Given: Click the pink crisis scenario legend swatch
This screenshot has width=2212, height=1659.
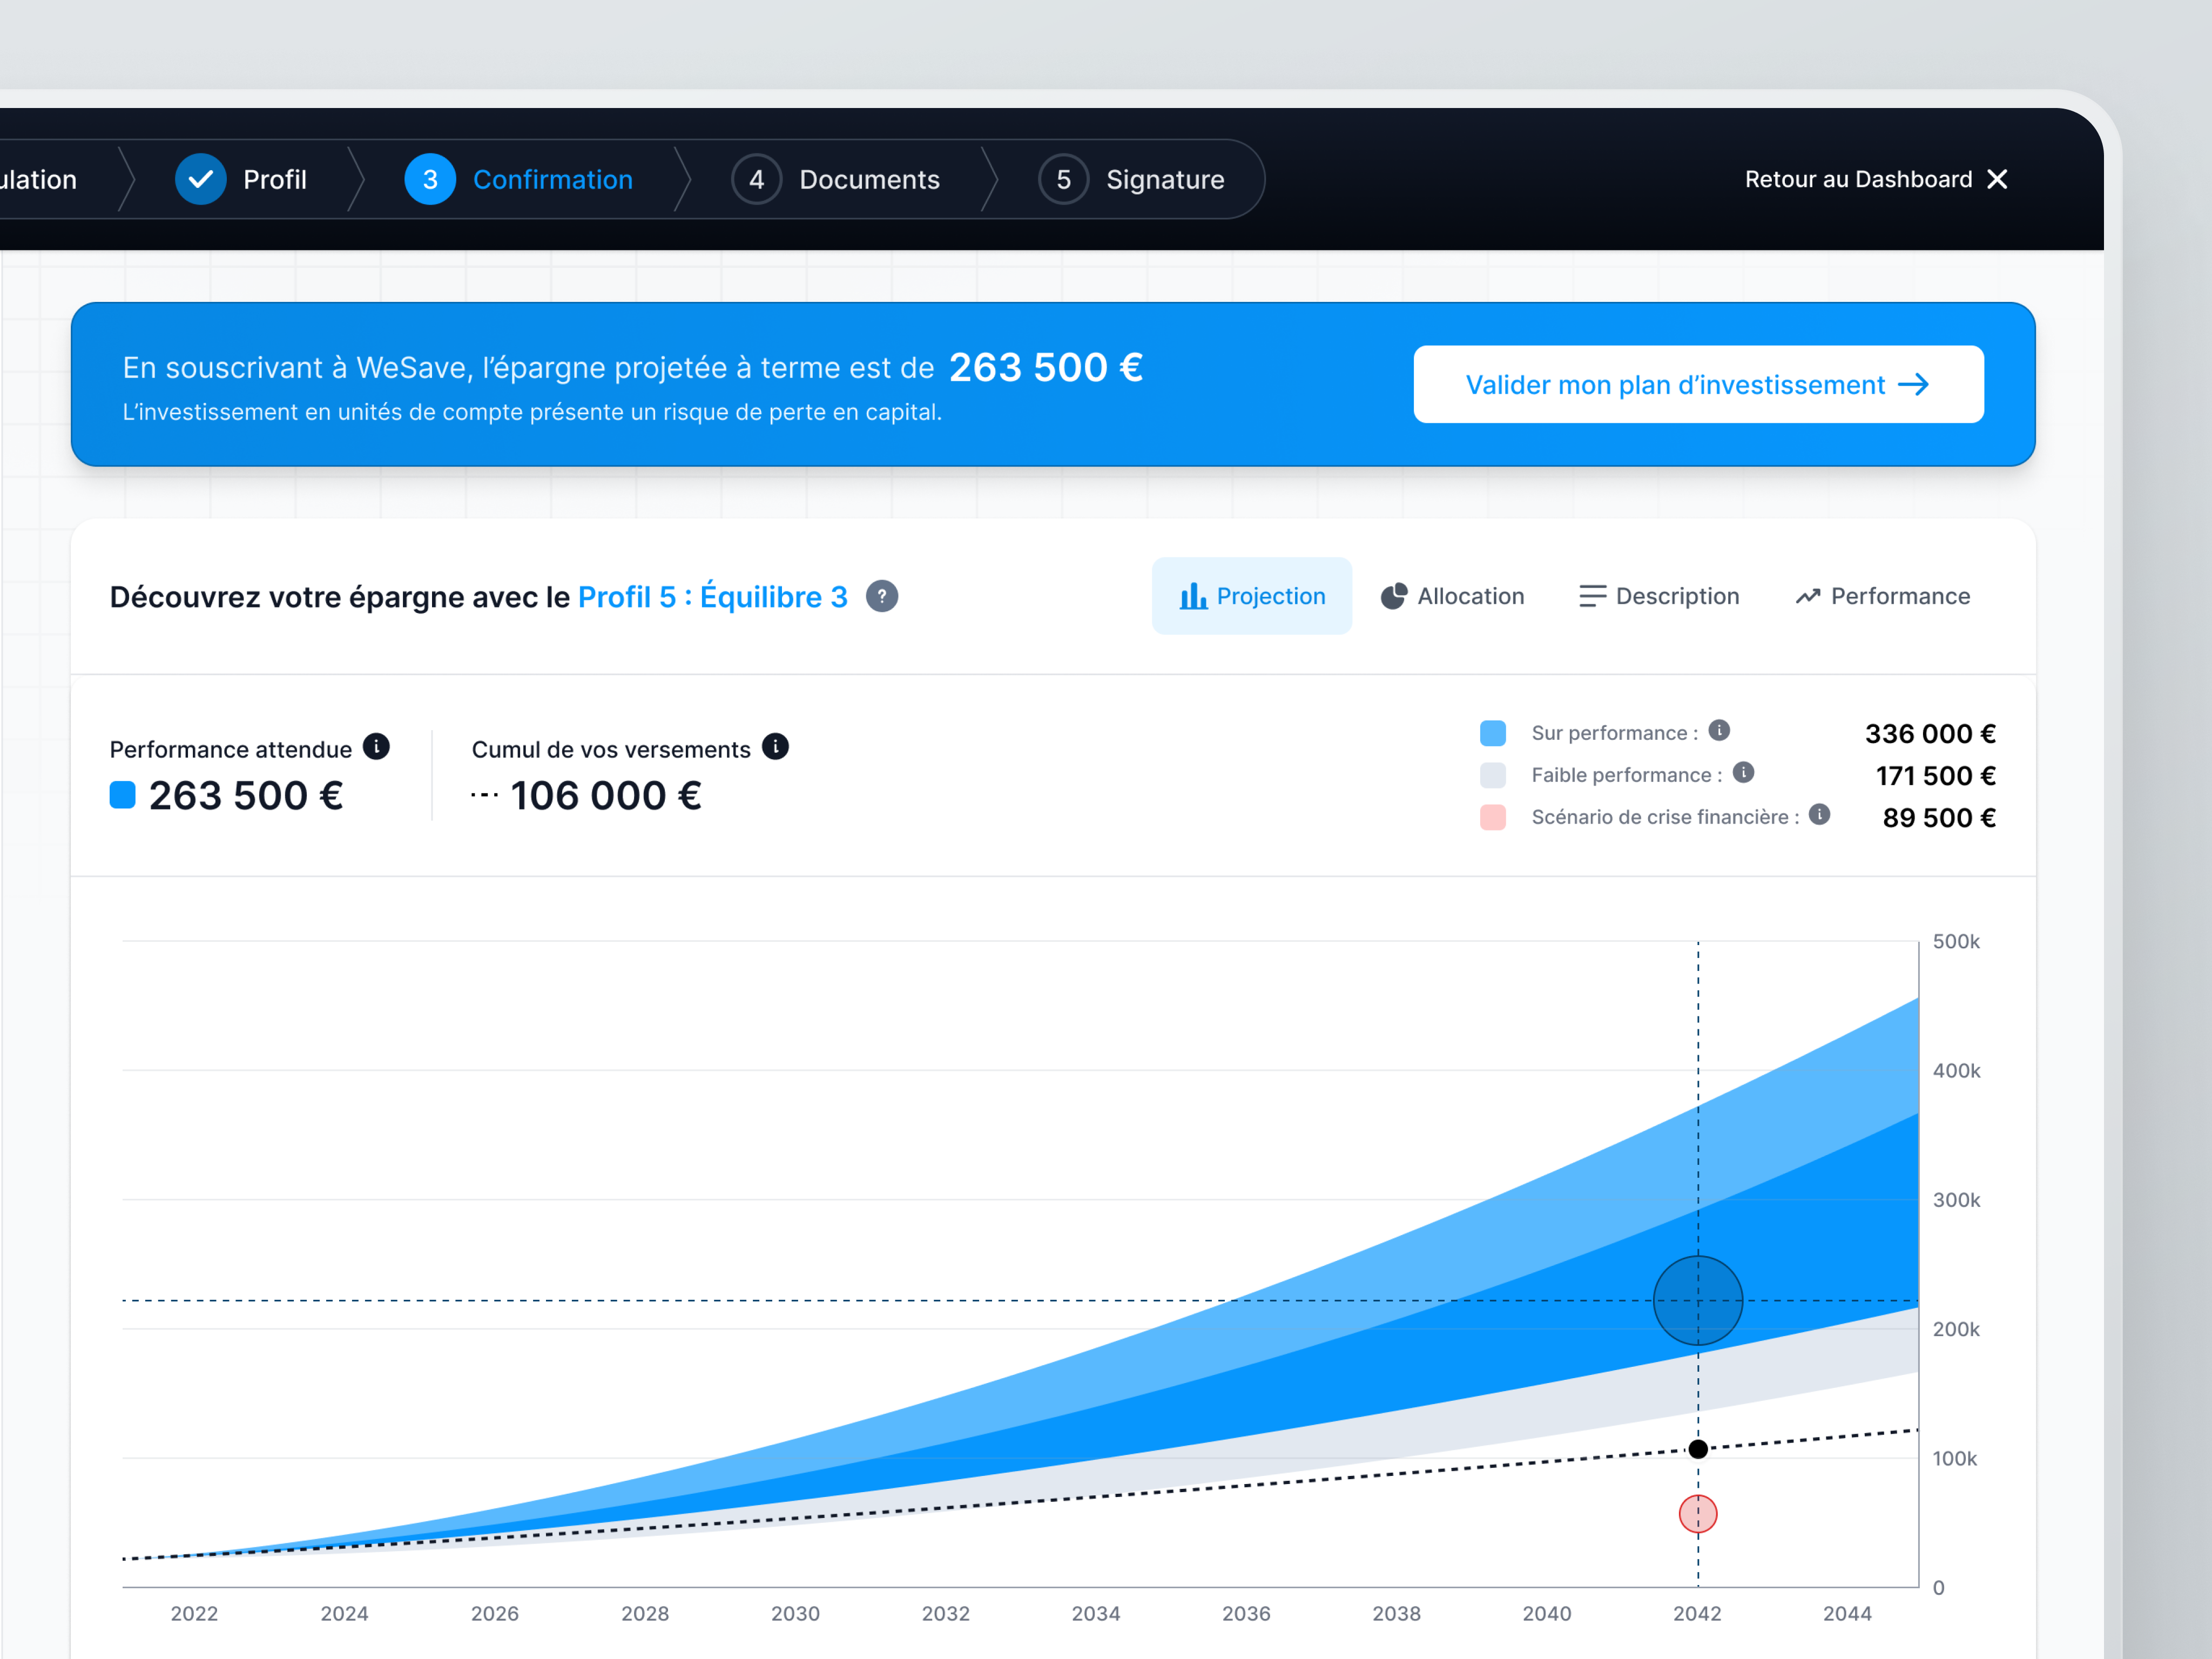Looking at the screenshot, I should [1492, 817].
